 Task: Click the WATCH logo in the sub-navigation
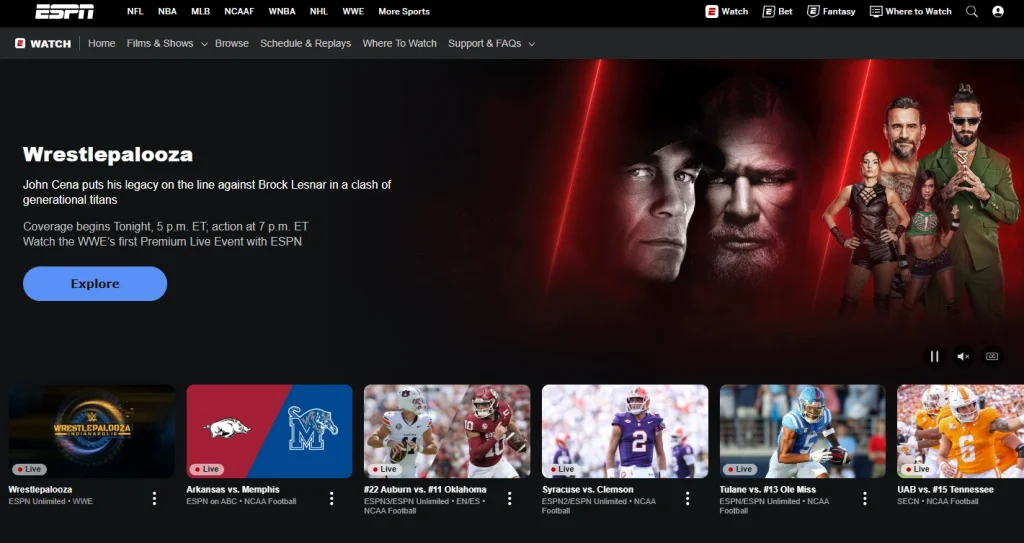coord(43,44)
